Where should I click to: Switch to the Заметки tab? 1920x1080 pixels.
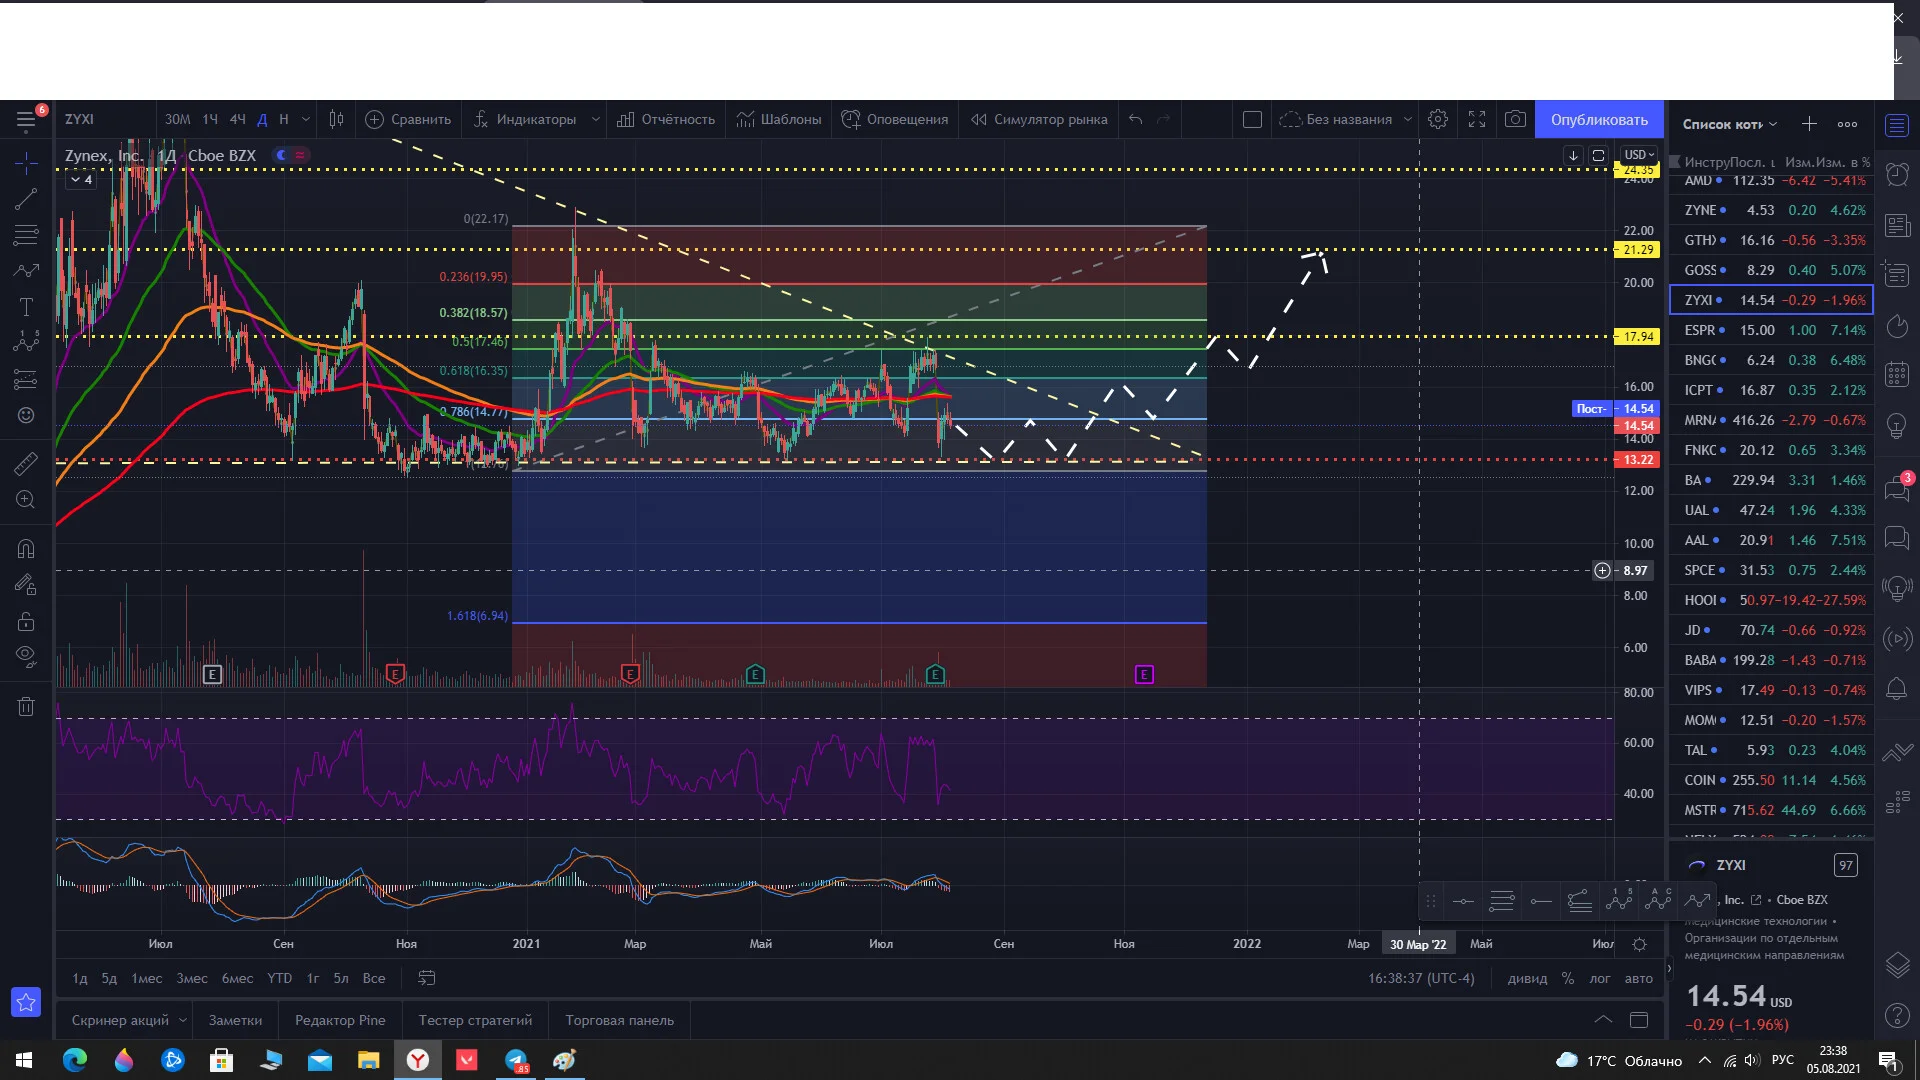[x=235, y=1021]
